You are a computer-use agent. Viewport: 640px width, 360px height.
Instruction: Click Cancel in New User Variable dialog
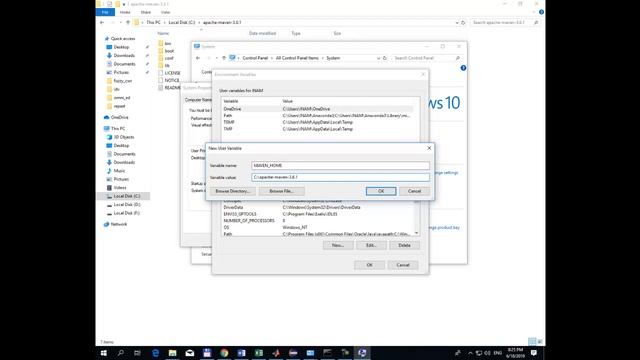tap(414, 191)
